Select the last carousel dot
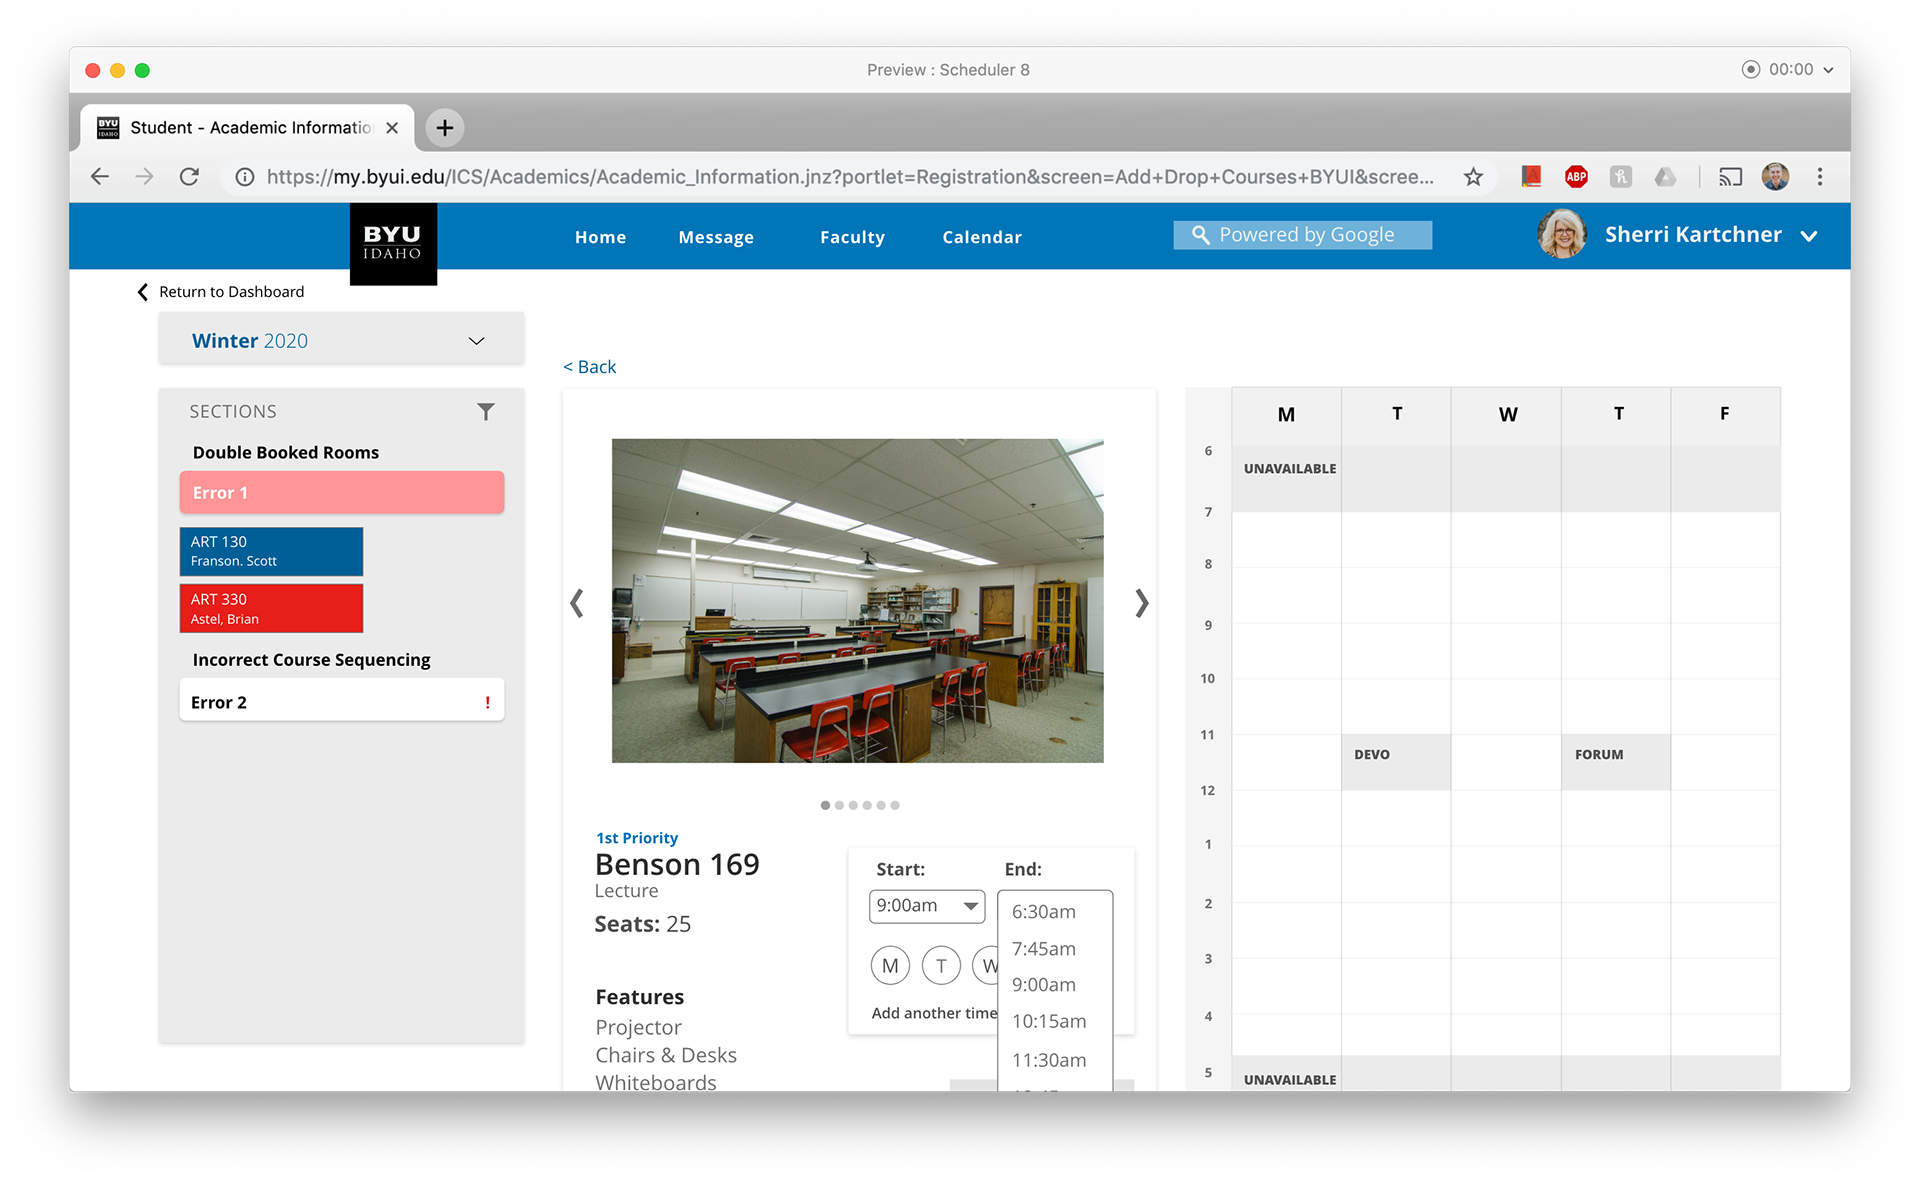The width and height of the screenshot is (1920, 1183). click(x=895, y=805)
